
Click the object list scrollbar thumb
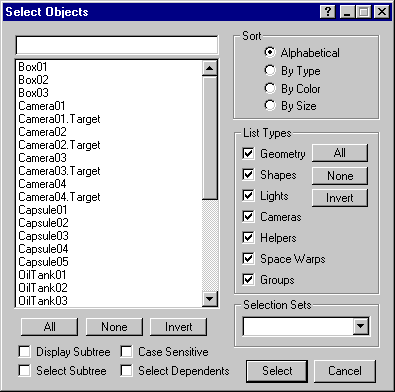click(210, 138)
